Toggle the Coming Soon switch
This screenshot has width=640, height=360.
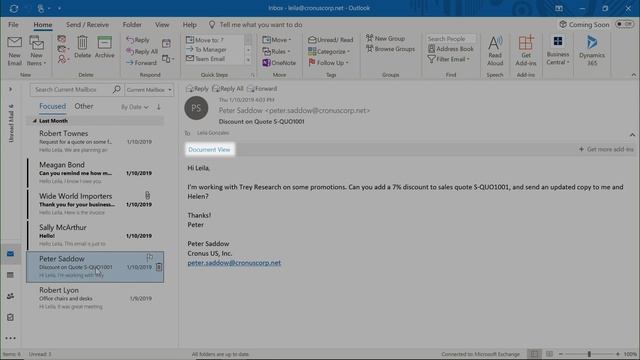[624, 24]
